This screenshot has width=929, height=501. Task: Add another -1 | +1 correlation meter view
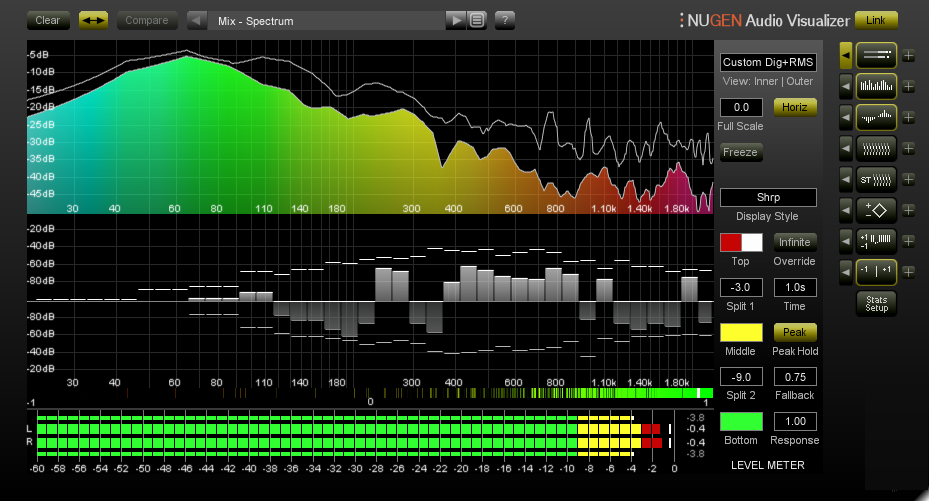[x=908, y=272]
